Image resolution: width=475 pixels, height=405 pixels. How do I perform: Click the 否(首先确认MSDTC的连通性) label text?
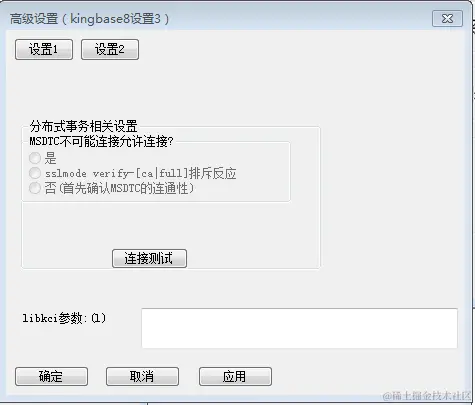pyautogui.click(x=119, y=188)
